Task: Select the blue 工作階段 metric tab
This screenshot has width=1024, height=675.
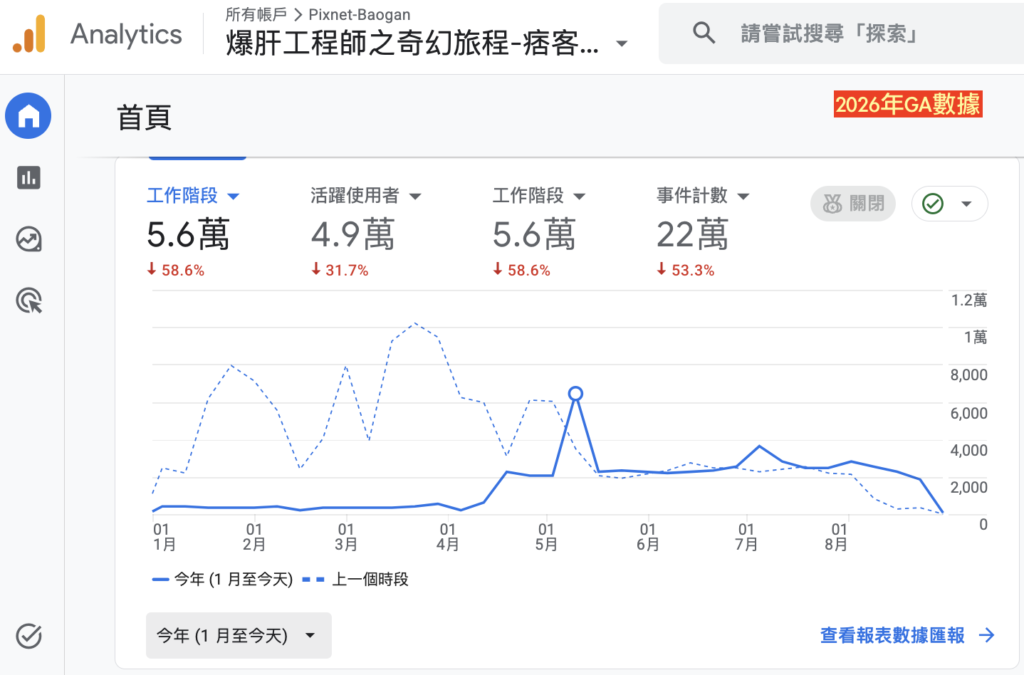Action: (x=193, y=195)
